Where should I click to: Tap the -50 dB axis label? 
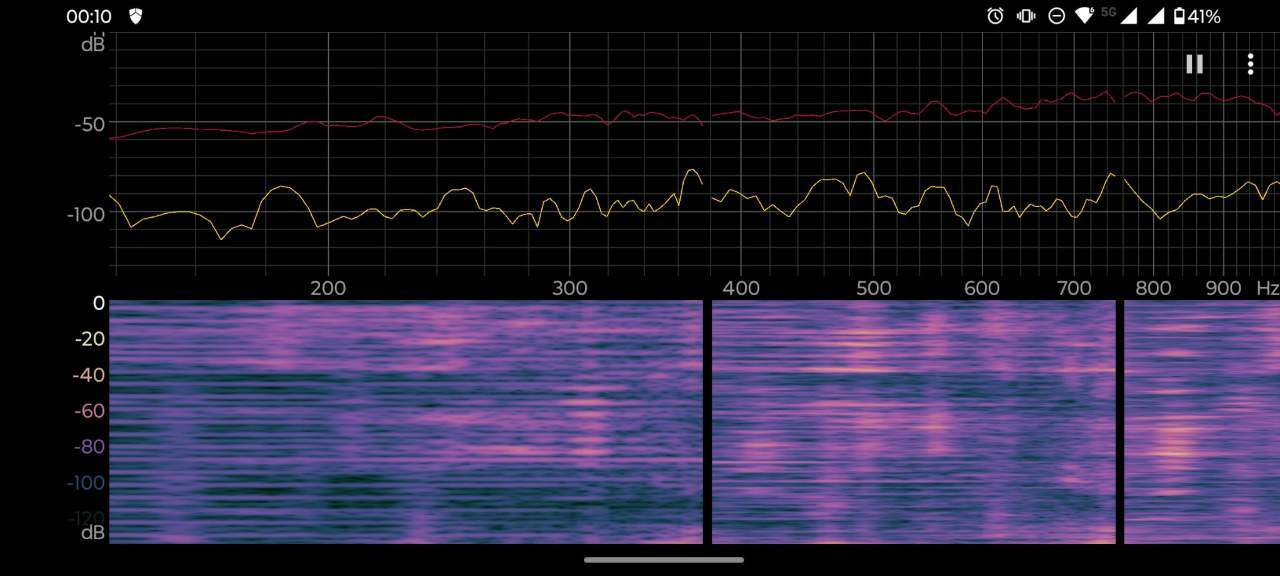pyautogui.click(x=88, y=125)
